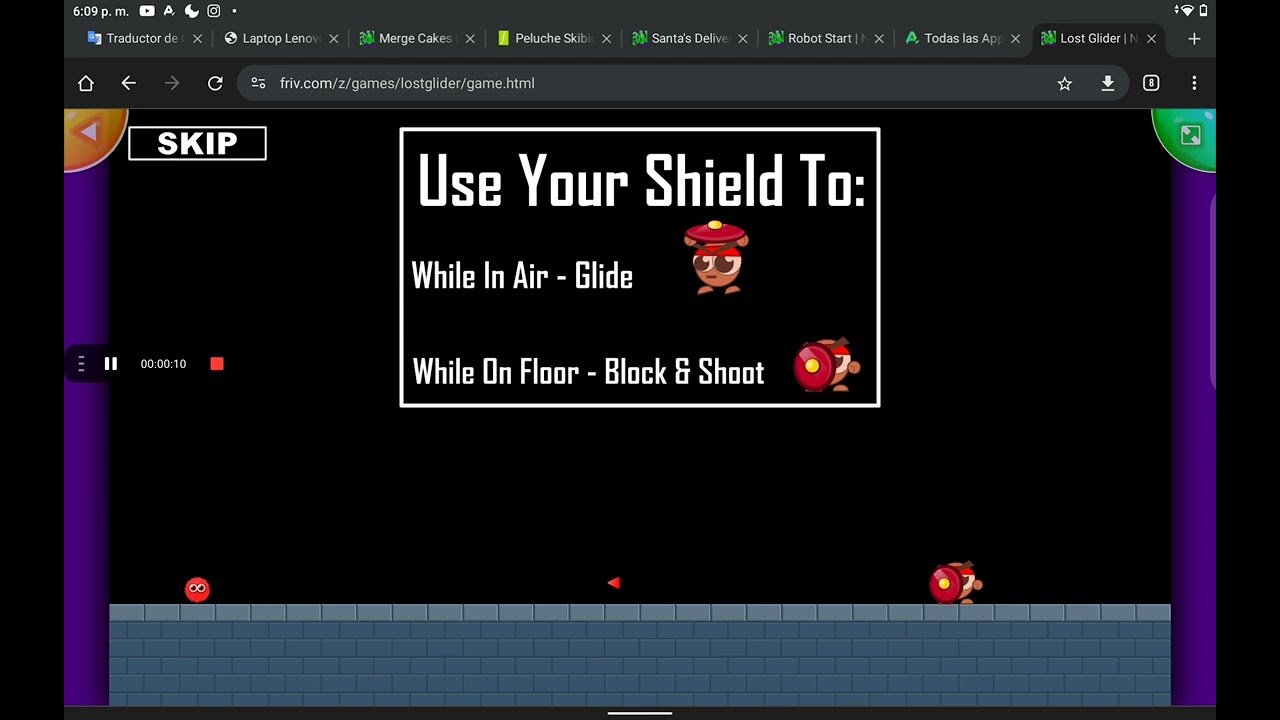Tap the YouTube notification icon in the status bar
This screenshot has height=720, width=1280.
tap(148, 11)
